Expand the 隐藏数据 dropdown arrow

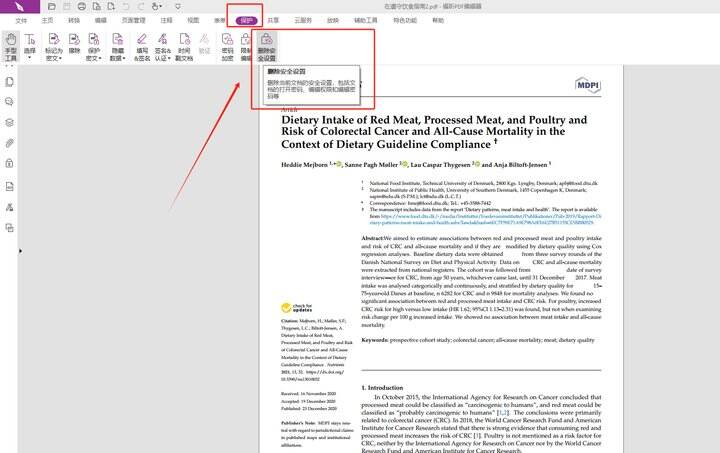[124, 58]
